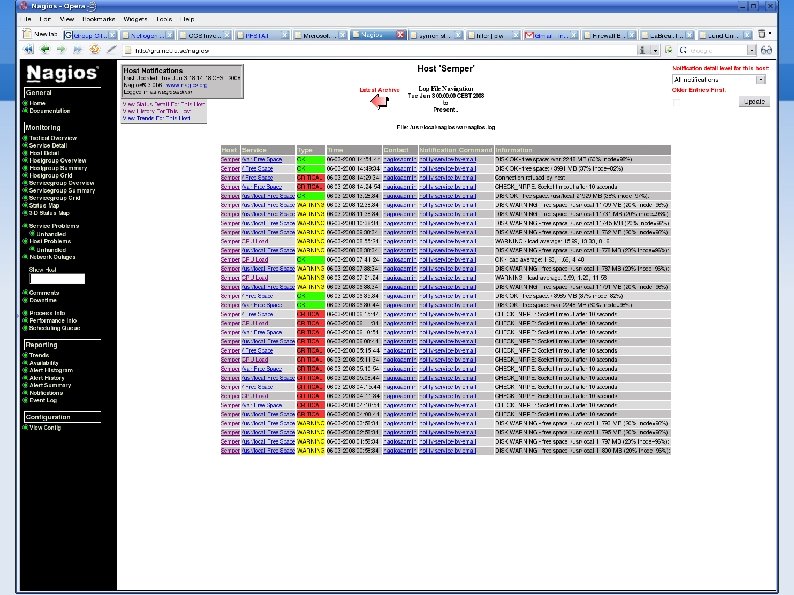Click the Latest Archive link text
This screenshot has height=595, width=794.
[379, 90]
